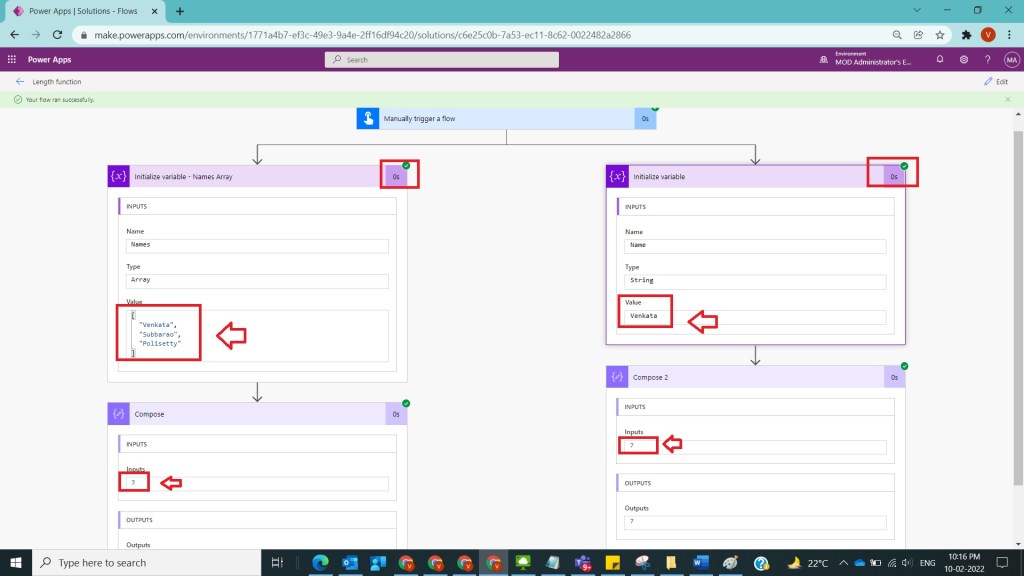Image resolution: width=1024 pixels, height=576 pixels.
Task: Open the notifications bell in header
Action: [940, 60]
